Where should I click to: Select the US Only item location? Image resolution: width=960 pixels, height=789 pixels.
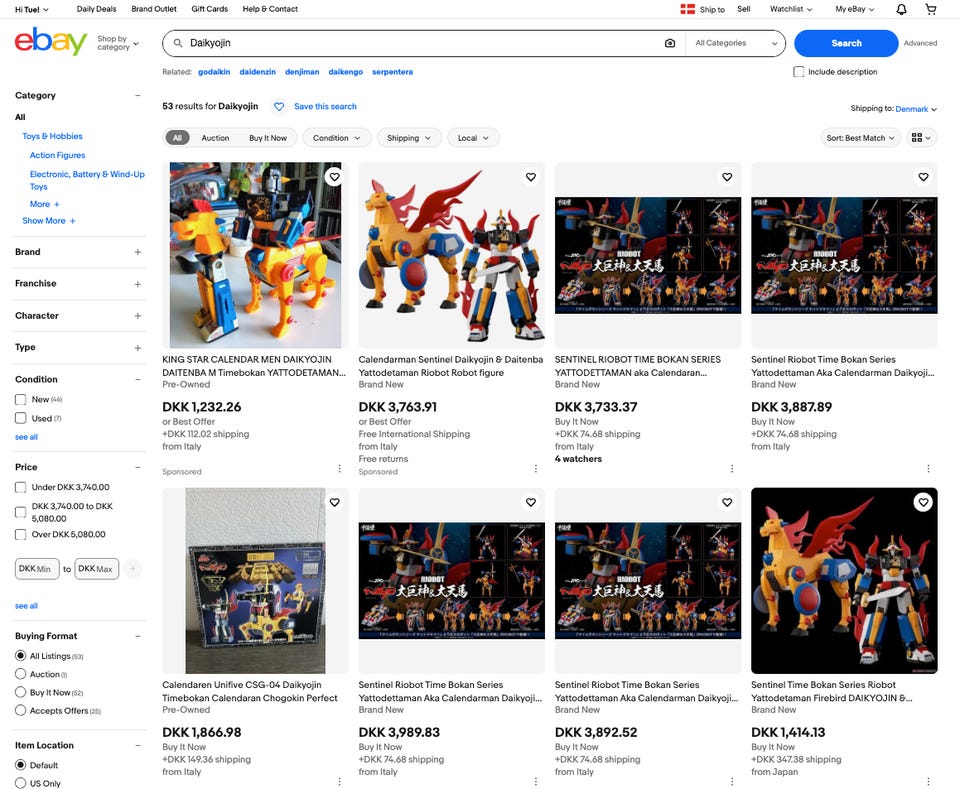20,783
